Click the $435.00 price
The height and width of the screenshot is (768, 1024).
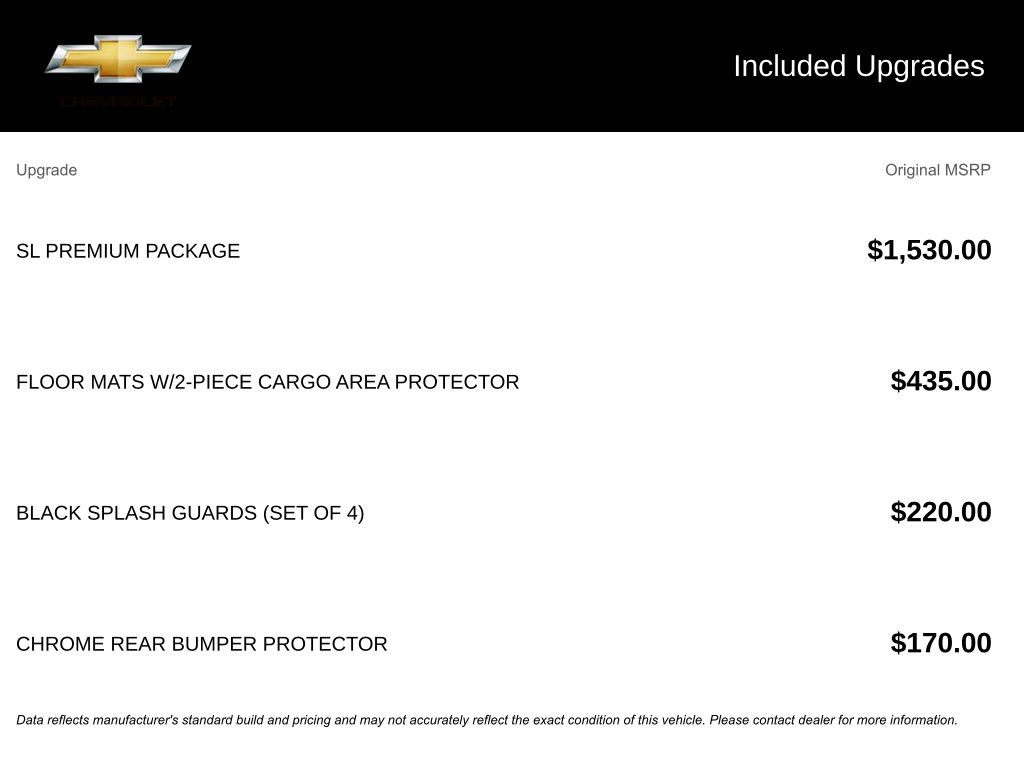(x=941, y=381)
